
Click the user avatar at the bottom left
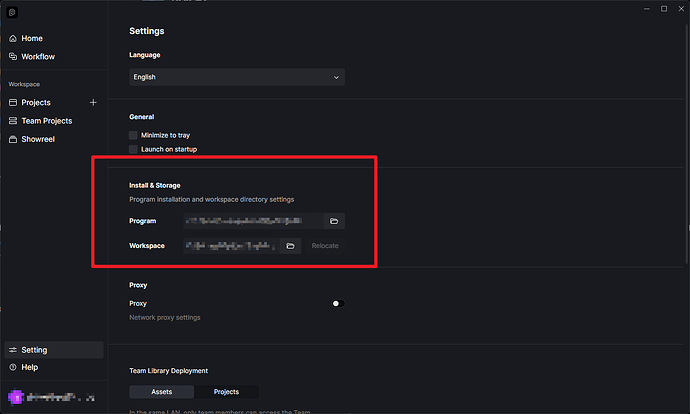(14, 396)
